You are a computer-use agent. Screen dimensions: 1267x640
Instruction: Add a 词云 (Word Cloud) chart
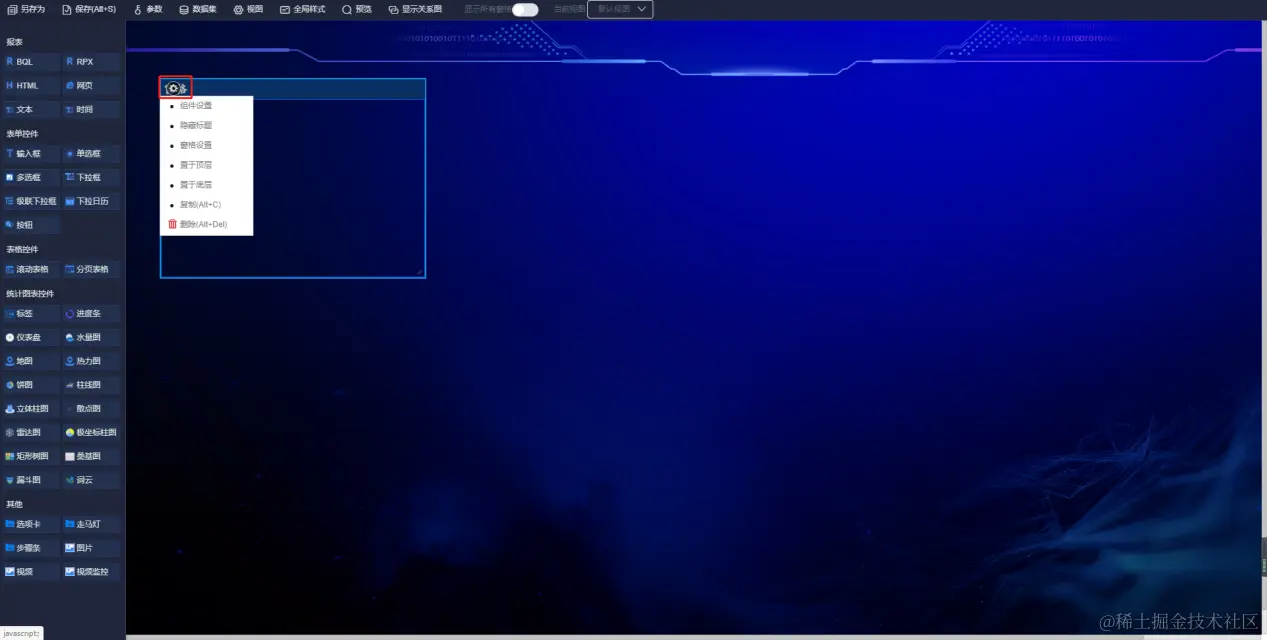click(x=91, y=480)
